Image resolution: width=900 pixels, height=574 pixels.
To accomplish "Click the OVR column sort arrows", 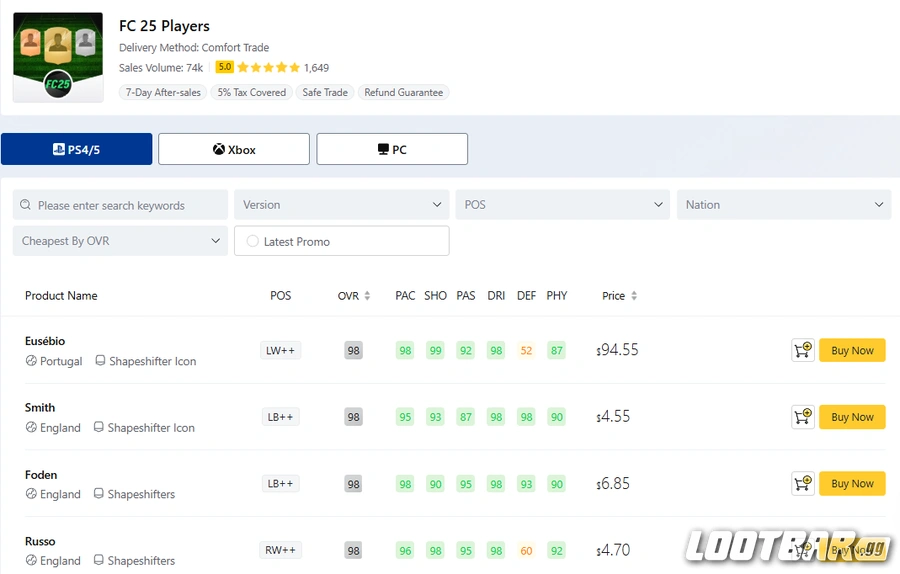I will (367, 296).
